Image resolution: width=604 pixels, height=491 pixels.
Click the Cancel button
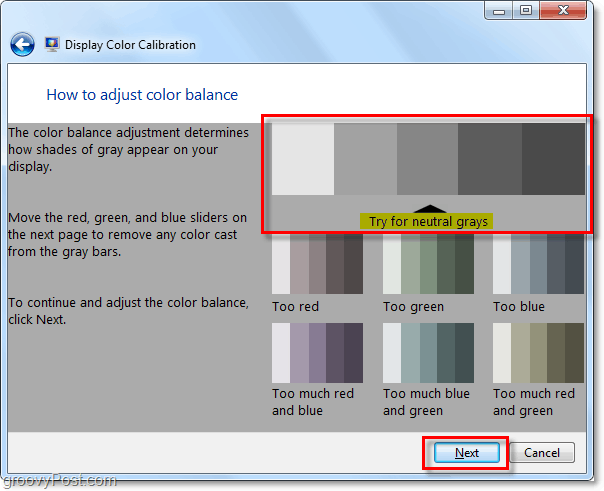pos(542,453)
